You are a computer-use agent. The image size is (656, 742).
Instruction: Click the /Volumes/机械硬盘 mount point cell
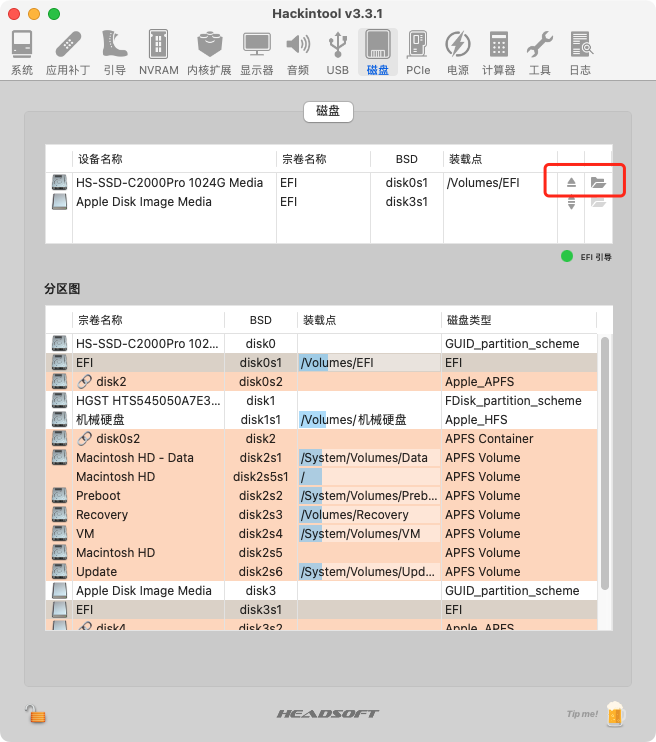pos(369,419)
